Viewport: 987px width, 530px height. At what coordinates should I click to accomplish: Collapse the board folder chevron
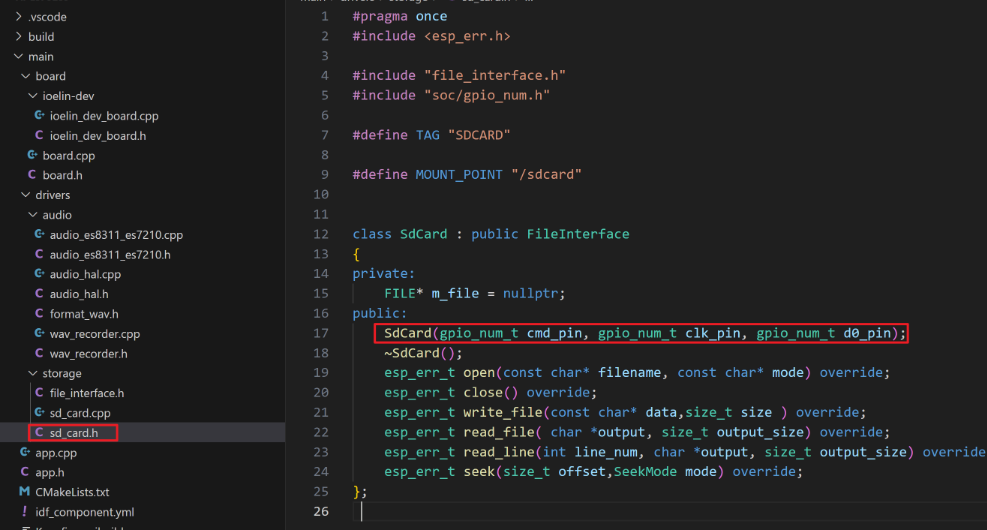(25, 76)
